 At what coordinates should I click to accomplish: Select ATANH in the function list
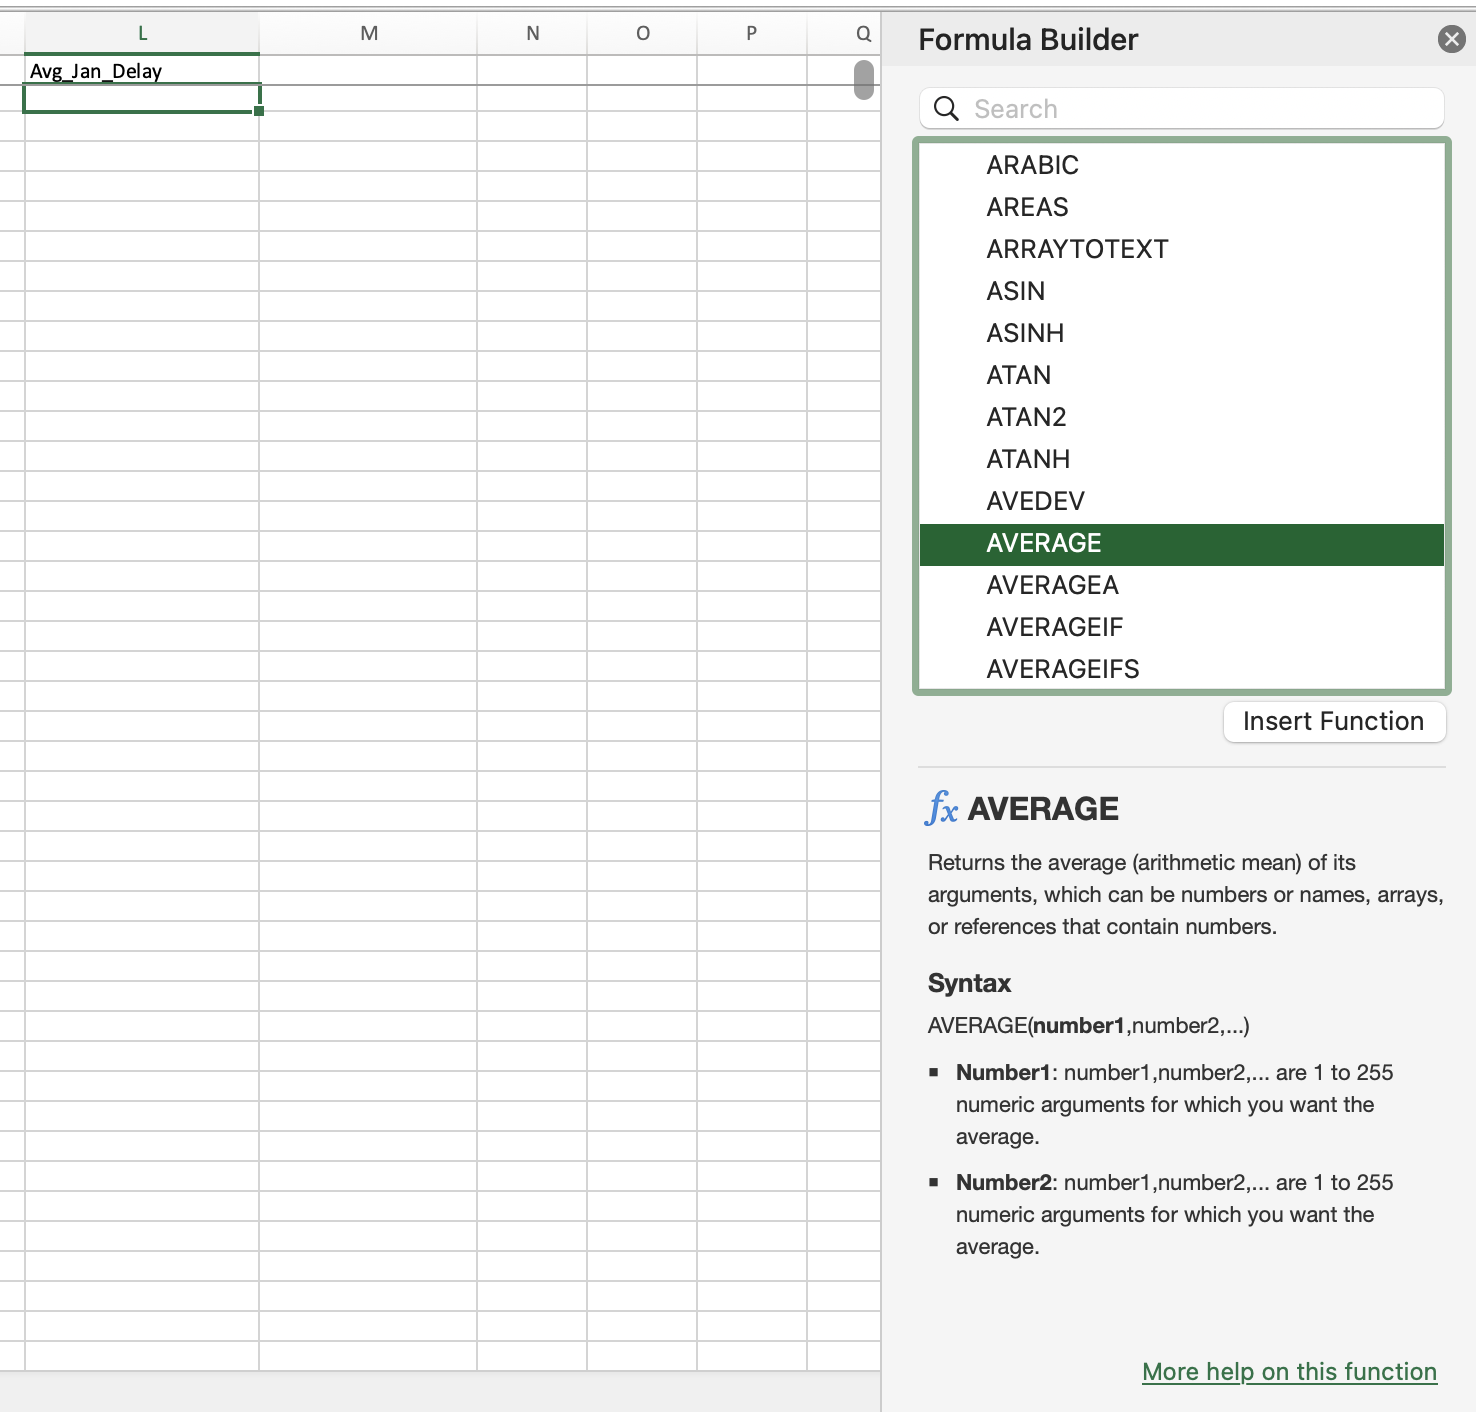(1027, 459)
